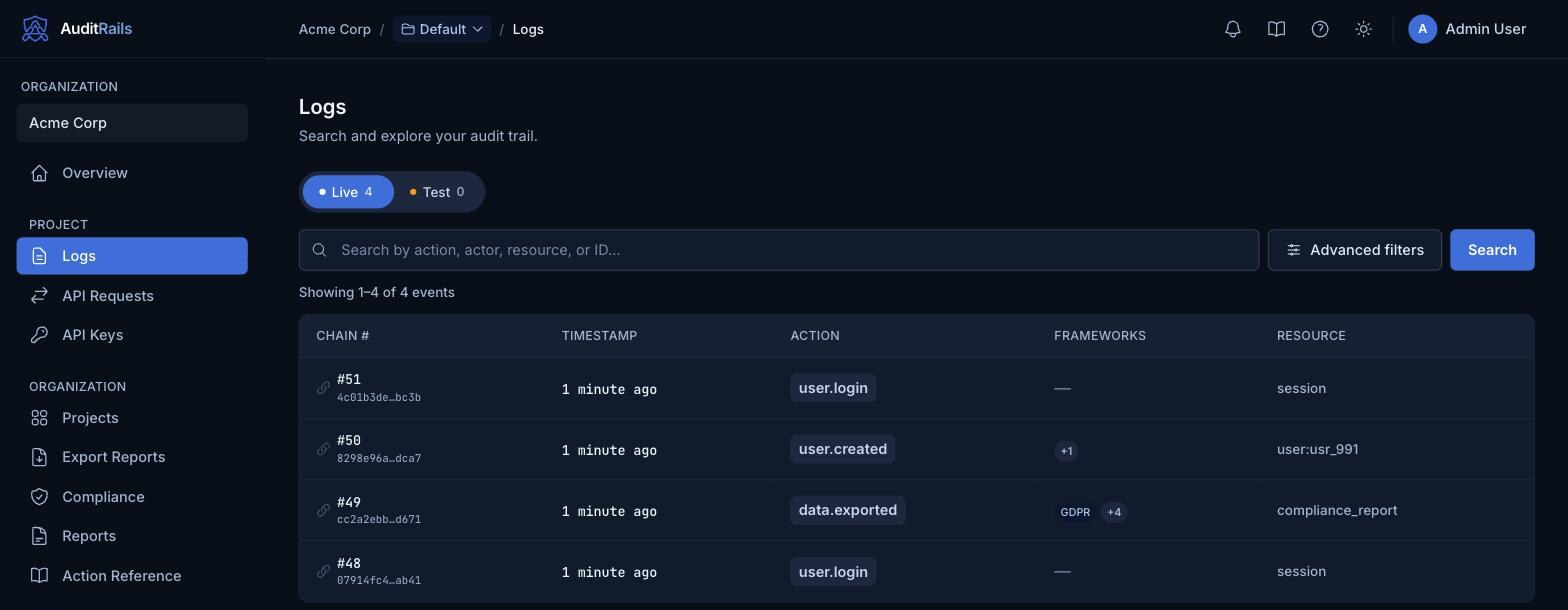The image size is (1568, 610).
Task: Click the Overview home icon
Action: (x=39, y=173)
